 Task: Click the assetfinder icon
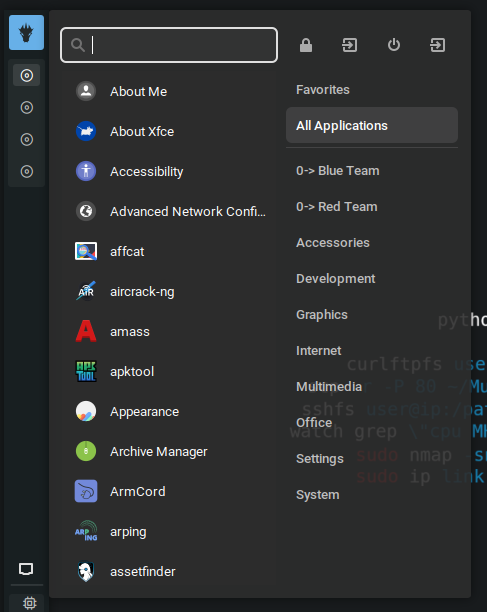click(x=86, y=571)
